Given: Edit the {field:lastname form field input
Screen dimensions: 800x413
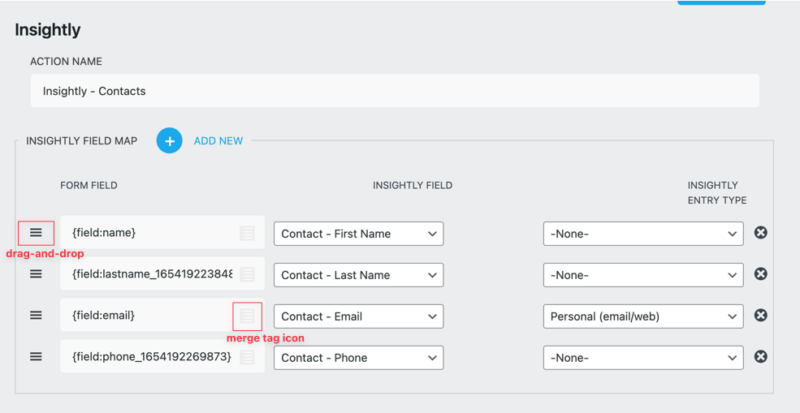Looking at the screenshot, I should (162, 274).
